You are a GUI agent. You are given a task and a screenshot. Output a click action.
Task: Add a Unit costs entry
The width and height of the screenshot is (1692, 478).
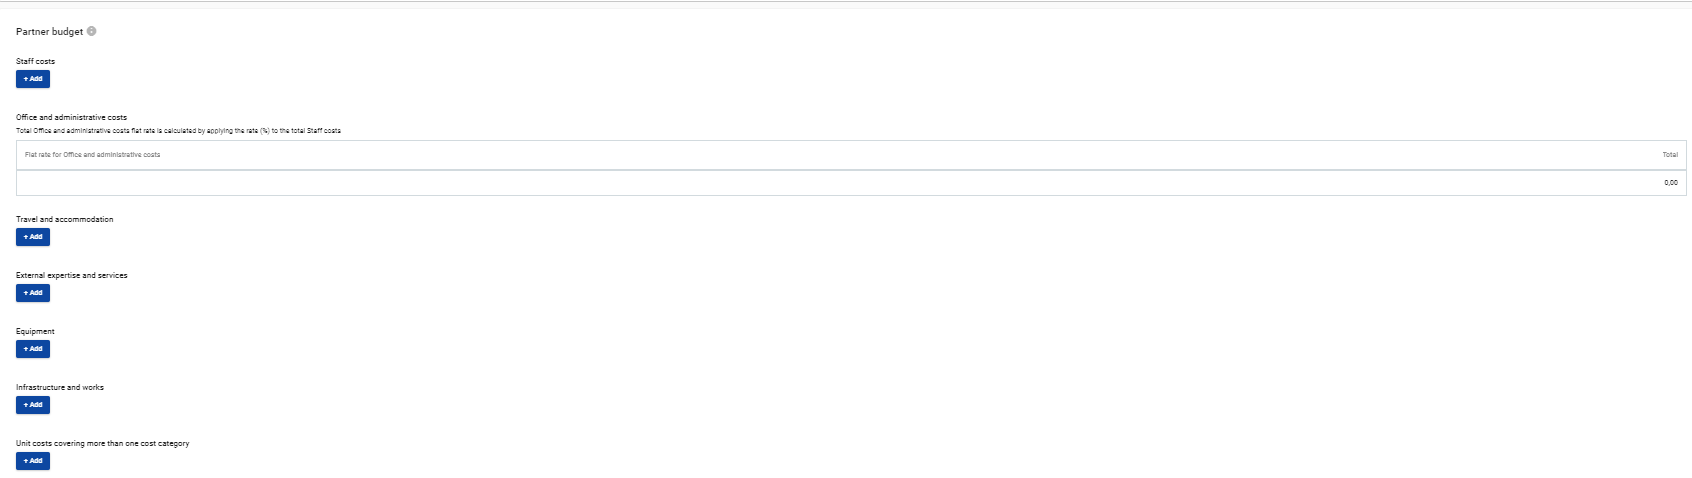pos(33,461)
